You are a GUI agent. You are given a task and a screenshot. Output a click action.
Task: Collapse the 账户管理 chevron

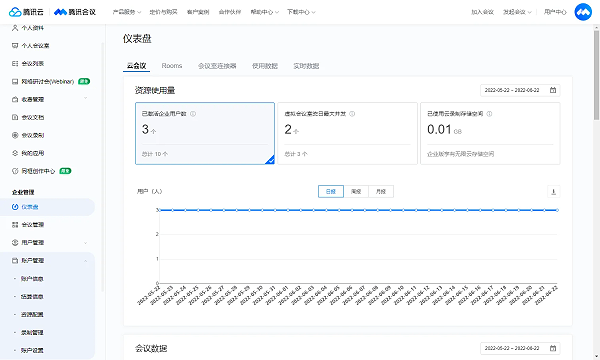tap(85, 261)
